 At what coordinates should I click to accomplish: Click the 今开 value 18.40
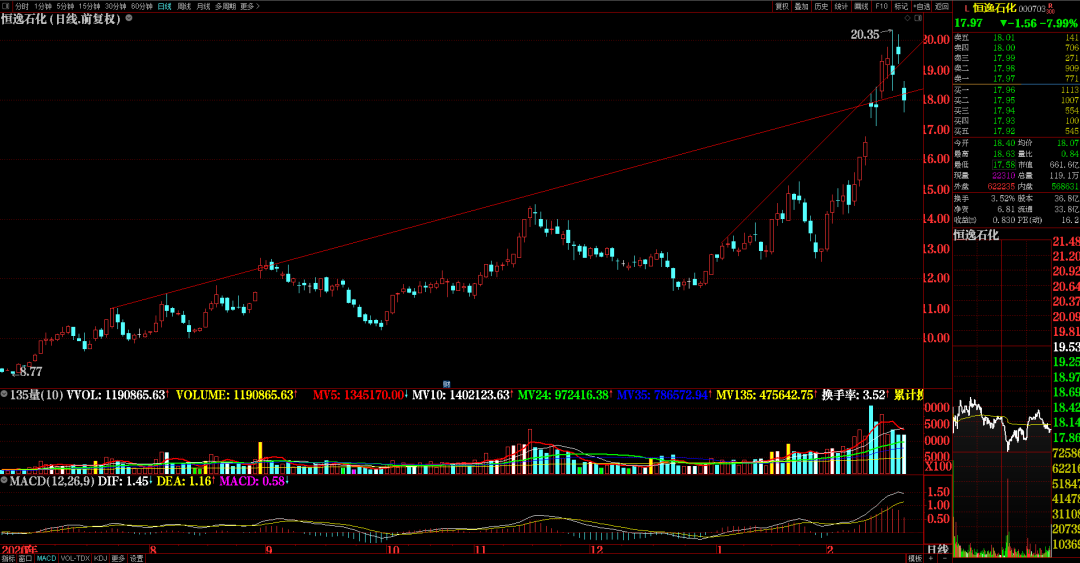click(1004, 143)
